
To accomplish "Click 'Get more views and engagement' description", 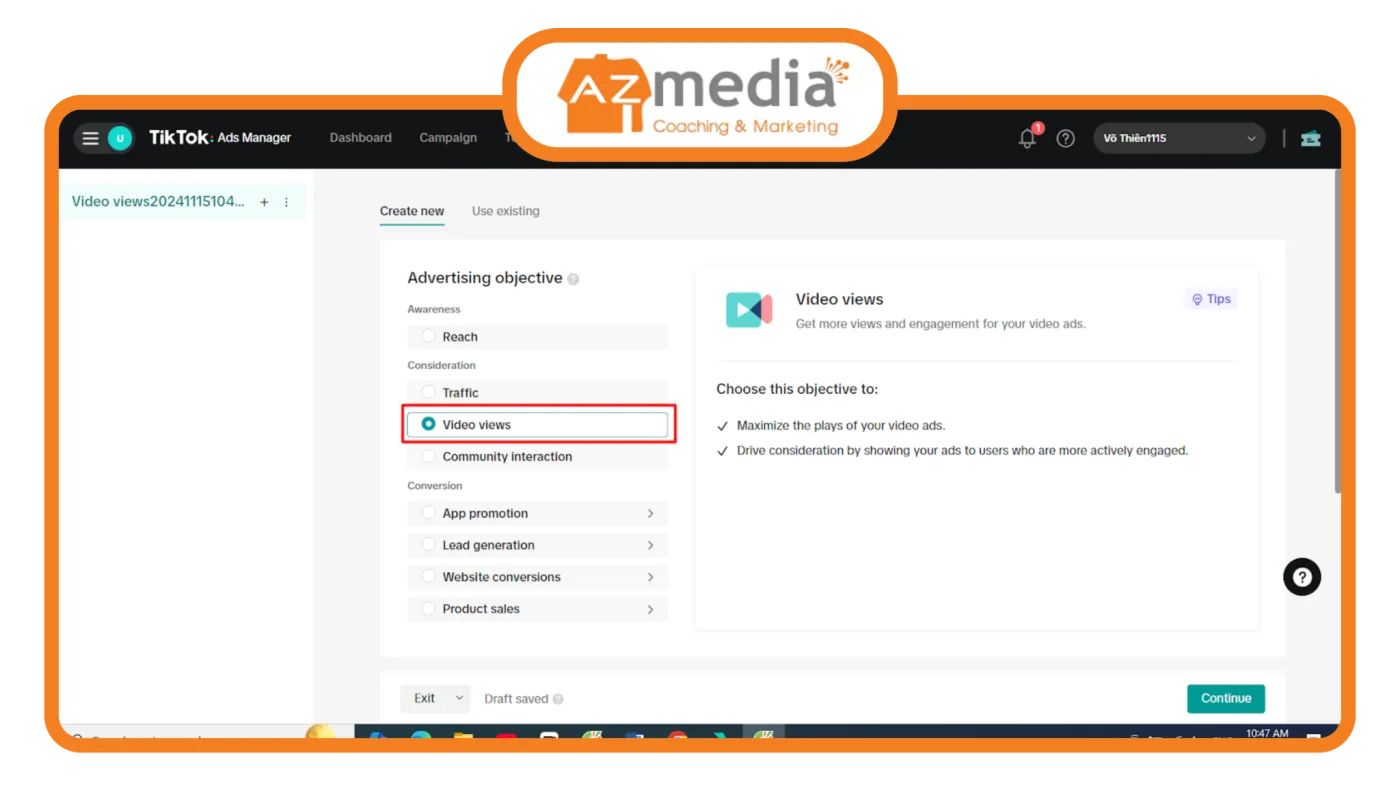I will pos(941,324).
